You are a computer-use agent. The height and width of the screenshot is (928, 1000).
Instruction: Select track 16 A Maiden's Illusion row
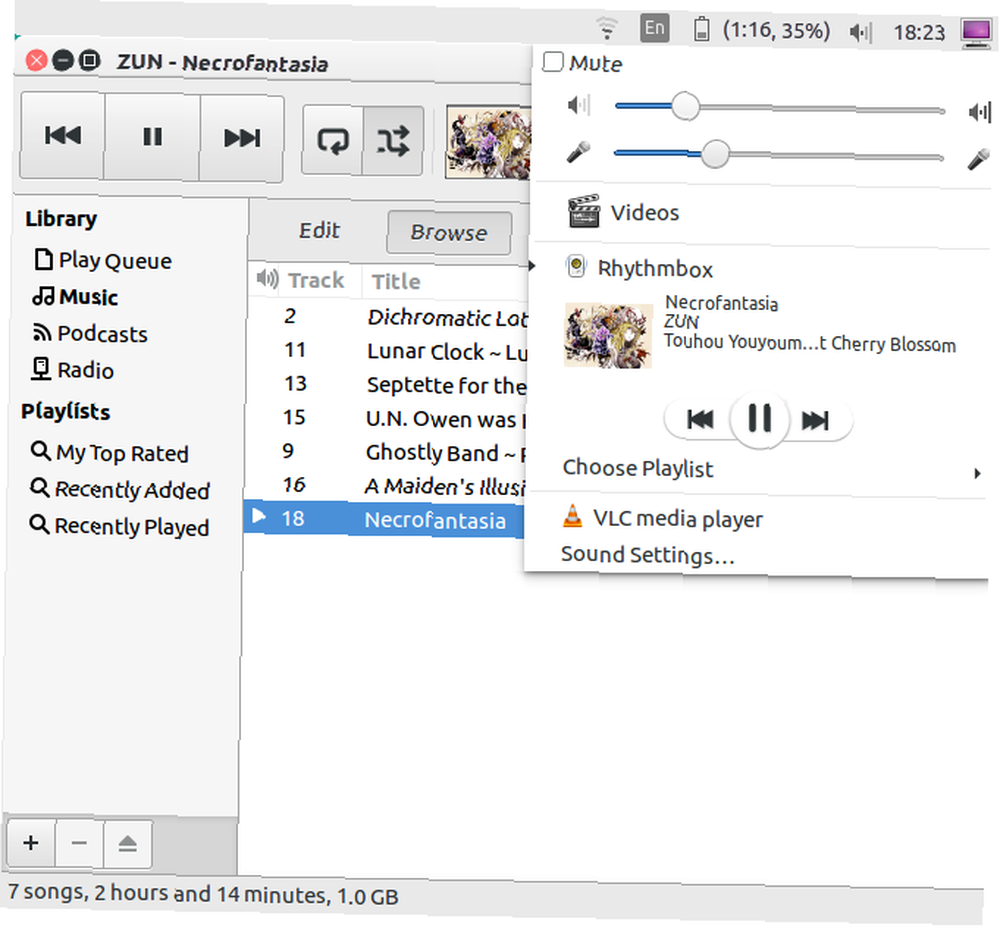pos(386,486)
